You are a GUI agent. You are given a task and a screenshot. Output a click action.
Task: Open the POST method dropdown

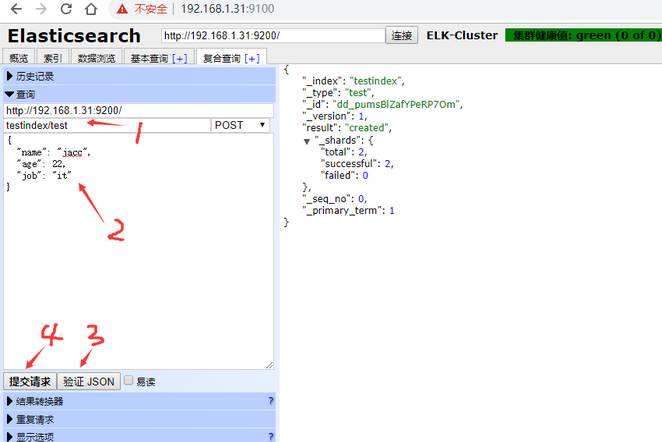[240, 125]
